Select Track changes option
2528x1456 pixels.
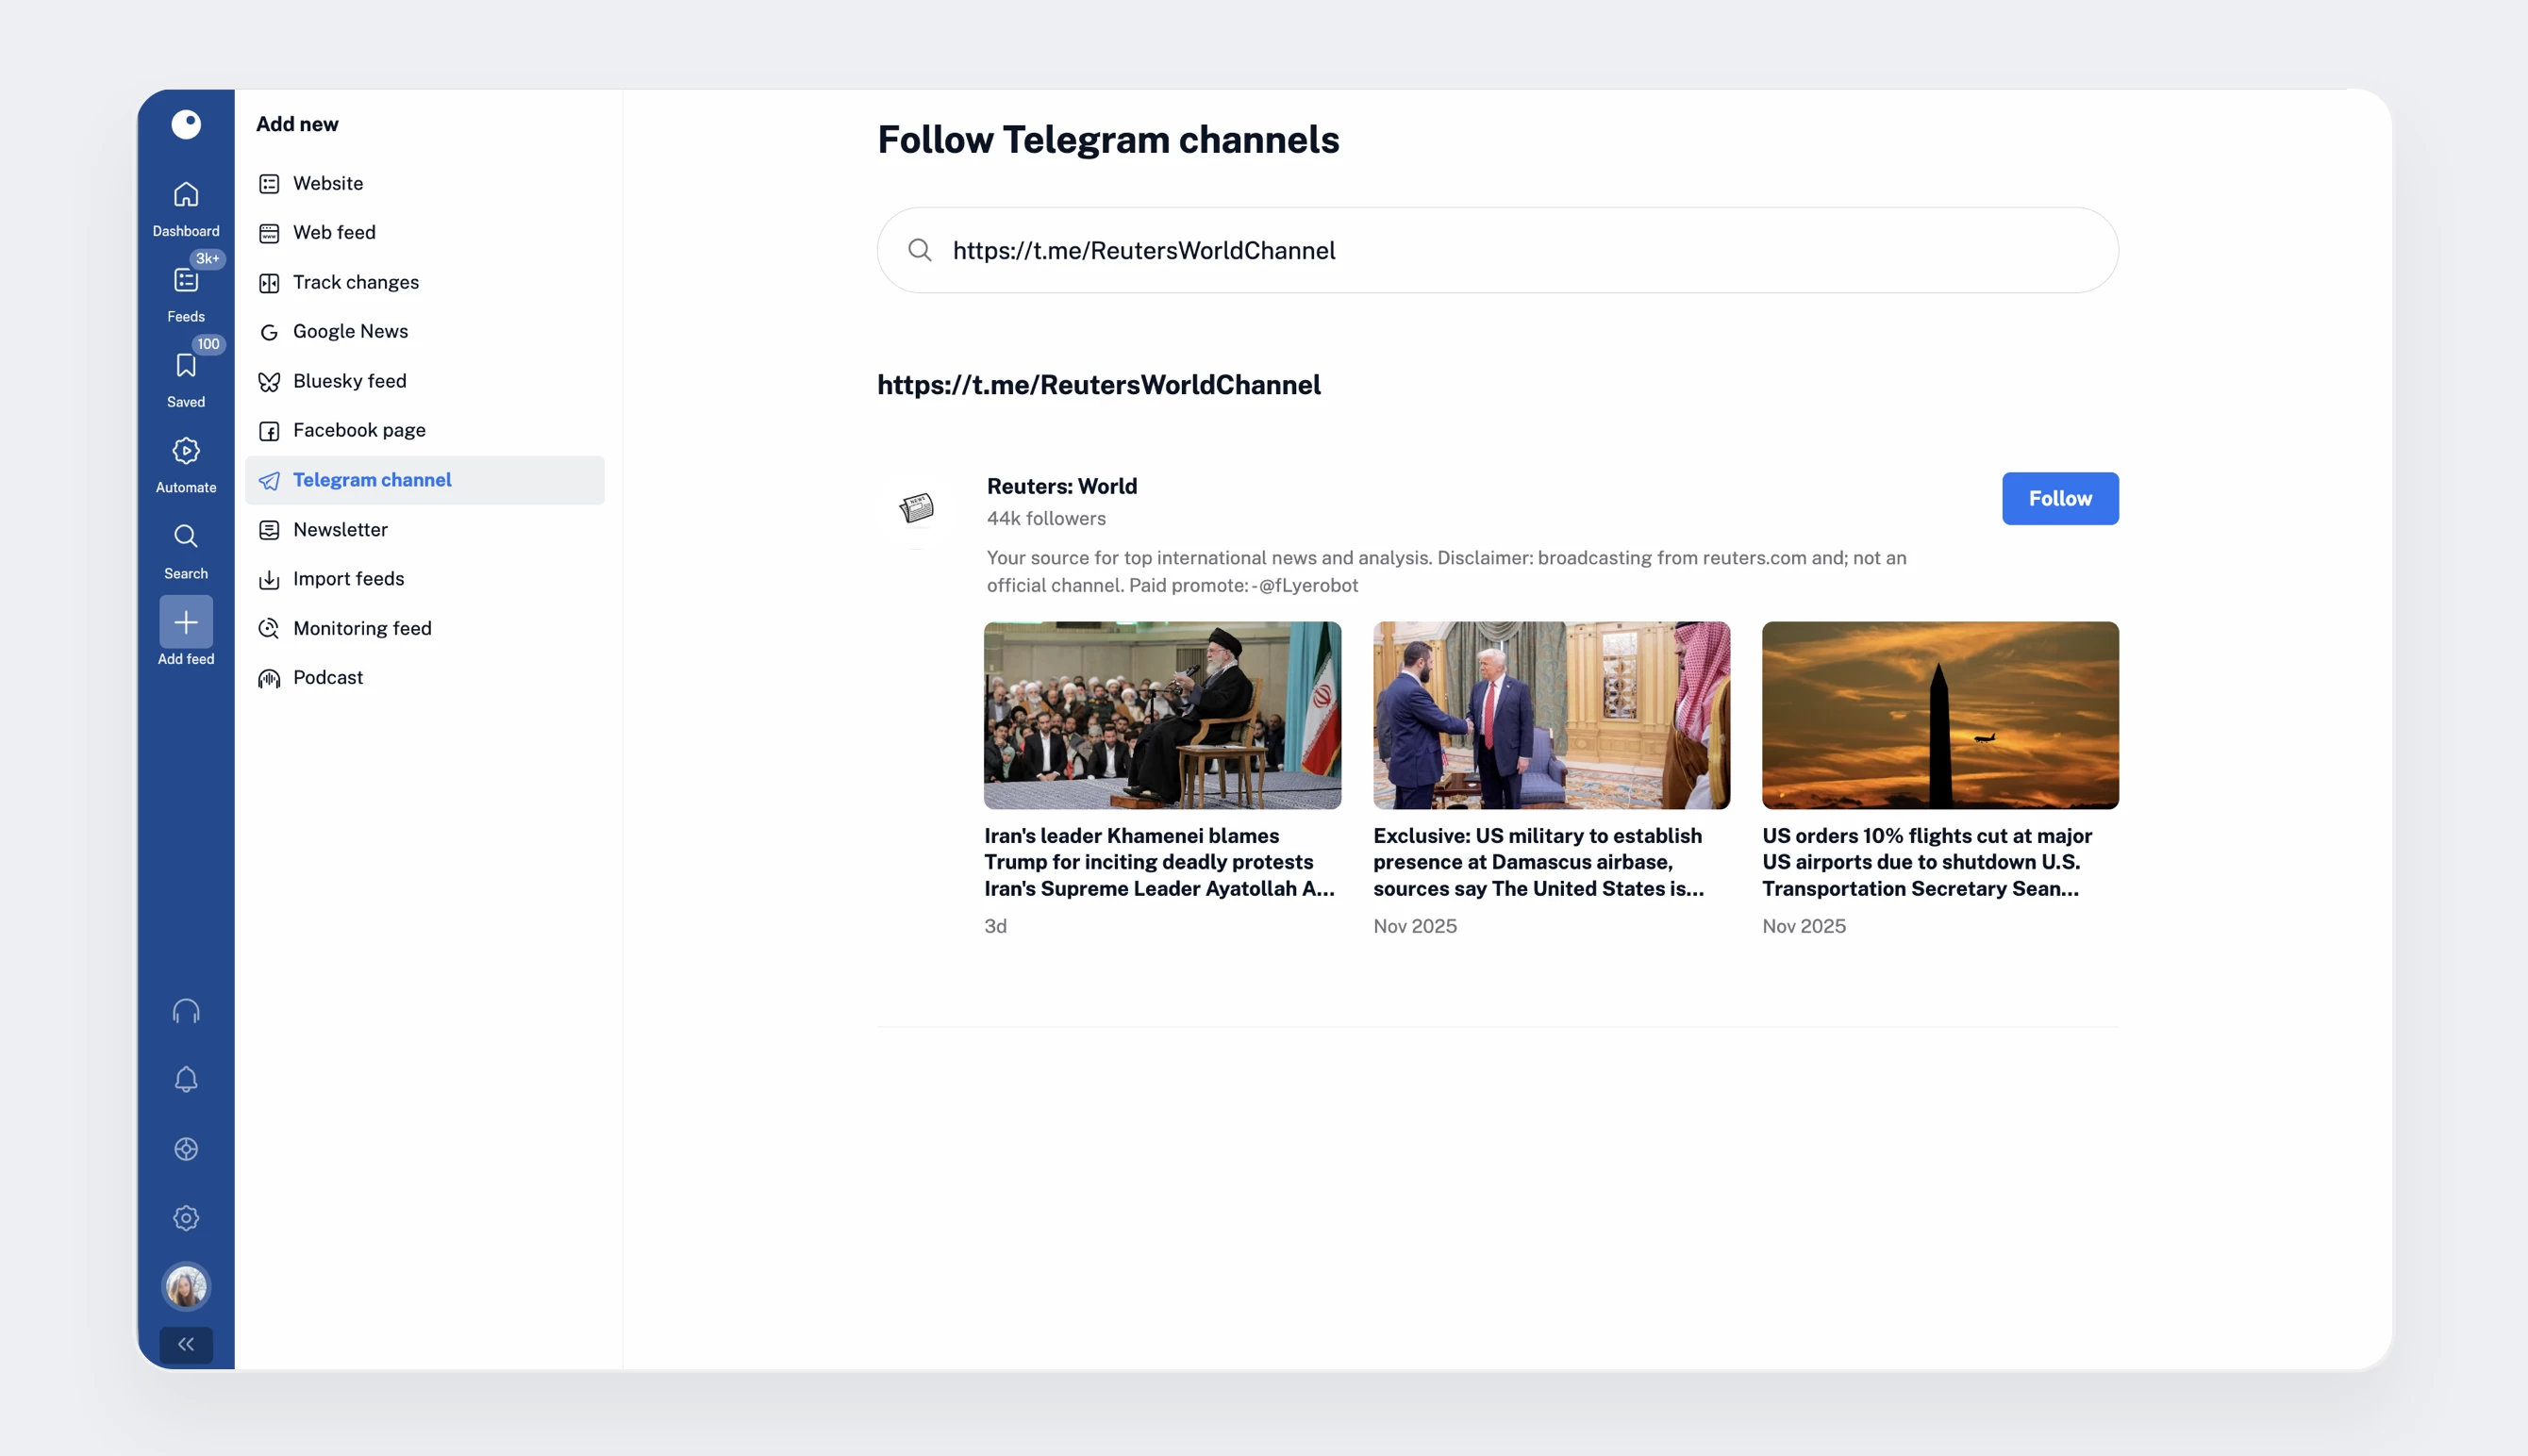coord(355,282)
